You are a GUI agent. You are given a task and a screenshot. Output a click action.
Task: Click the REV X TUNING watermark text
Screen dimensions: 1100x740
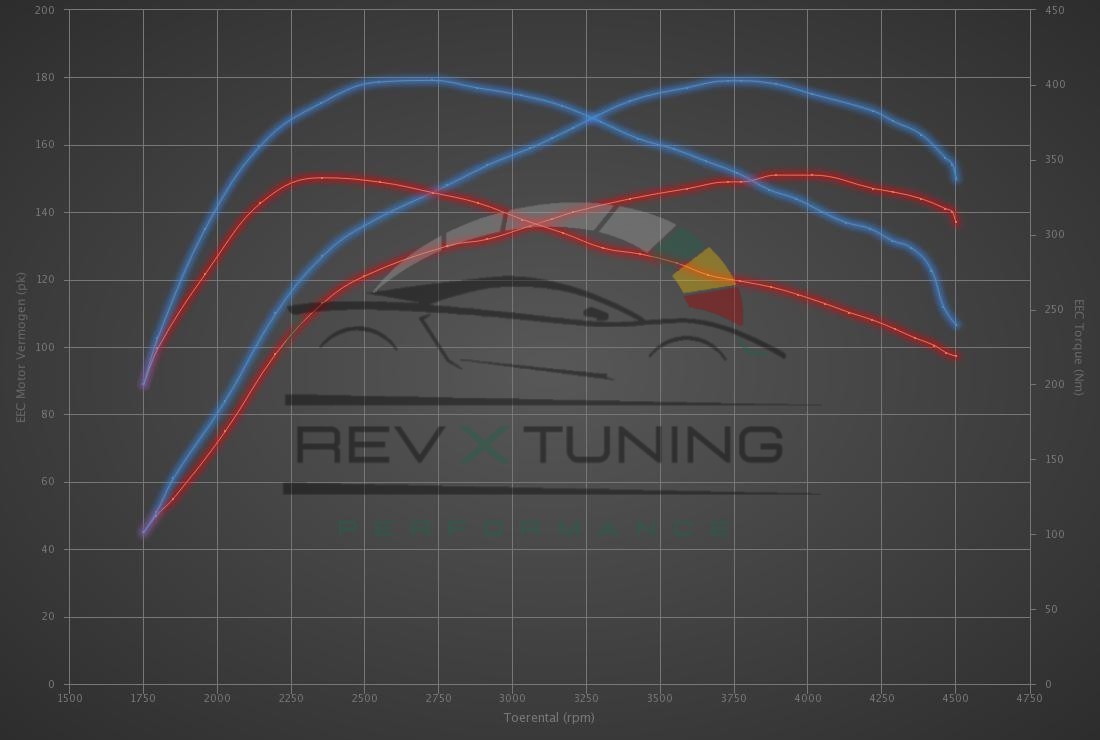[540, 445]
